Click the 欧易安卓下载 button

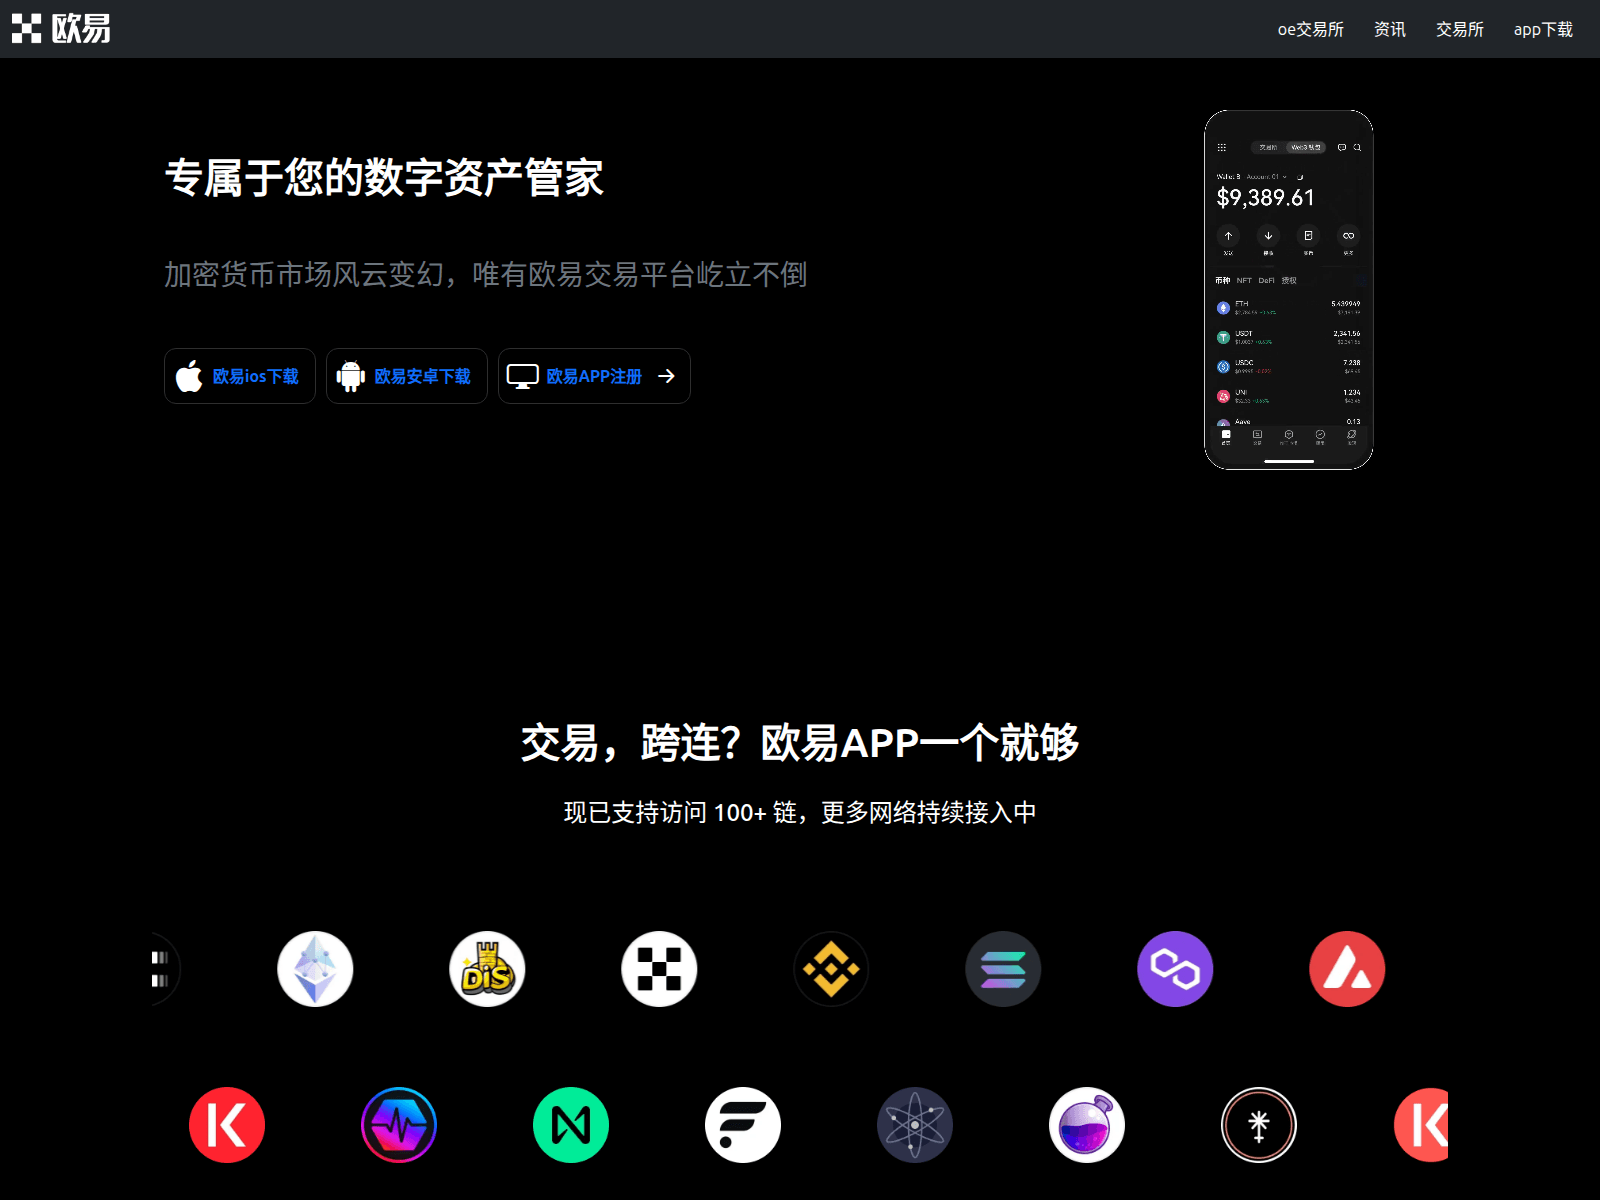tap(407, 376)
